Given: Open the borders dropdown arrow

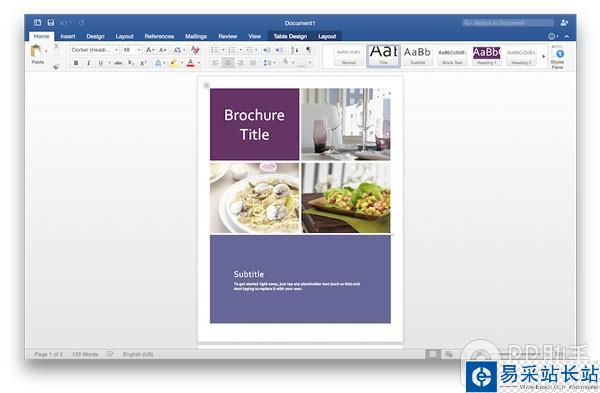Looking at the screenshot, I should (310, 63).
